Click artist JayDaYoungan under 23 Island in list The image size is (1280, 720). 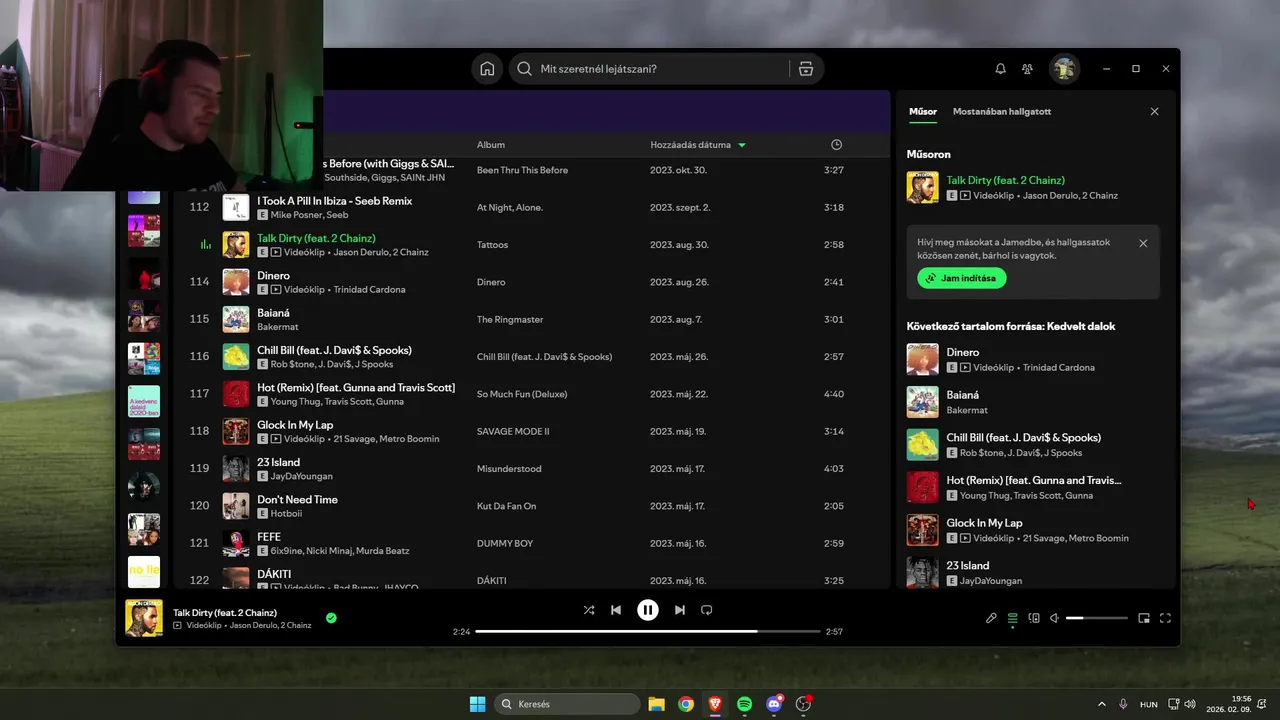click(302, 476)
